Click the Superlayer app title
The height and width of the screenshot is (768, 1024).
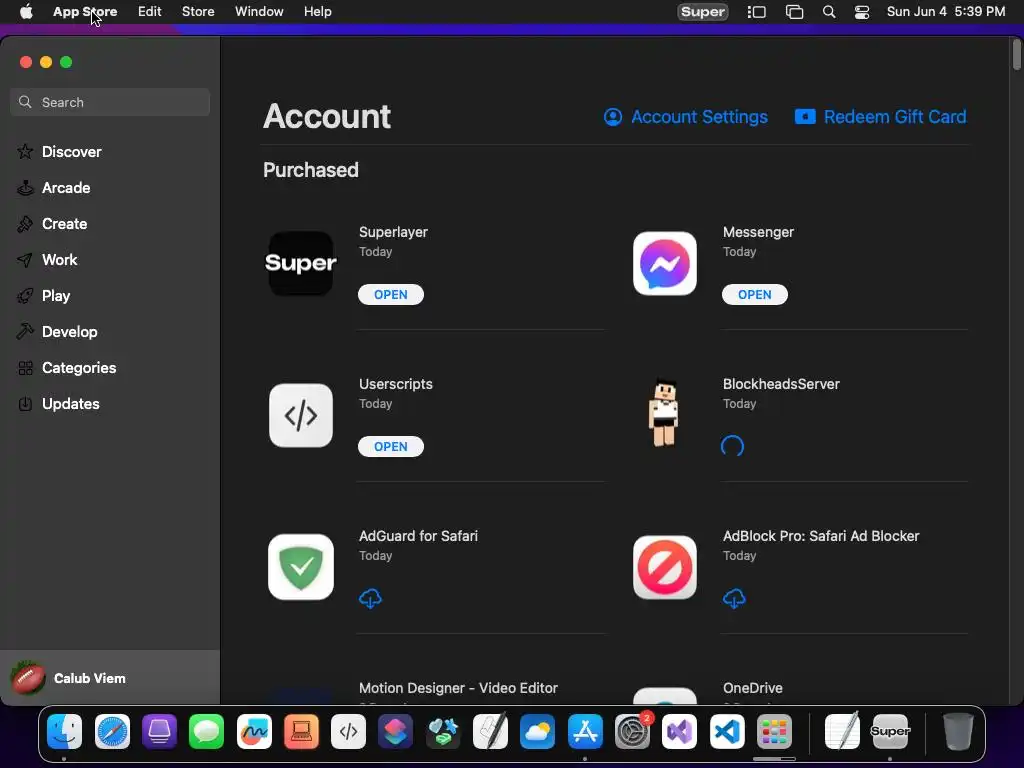[393, 232]
